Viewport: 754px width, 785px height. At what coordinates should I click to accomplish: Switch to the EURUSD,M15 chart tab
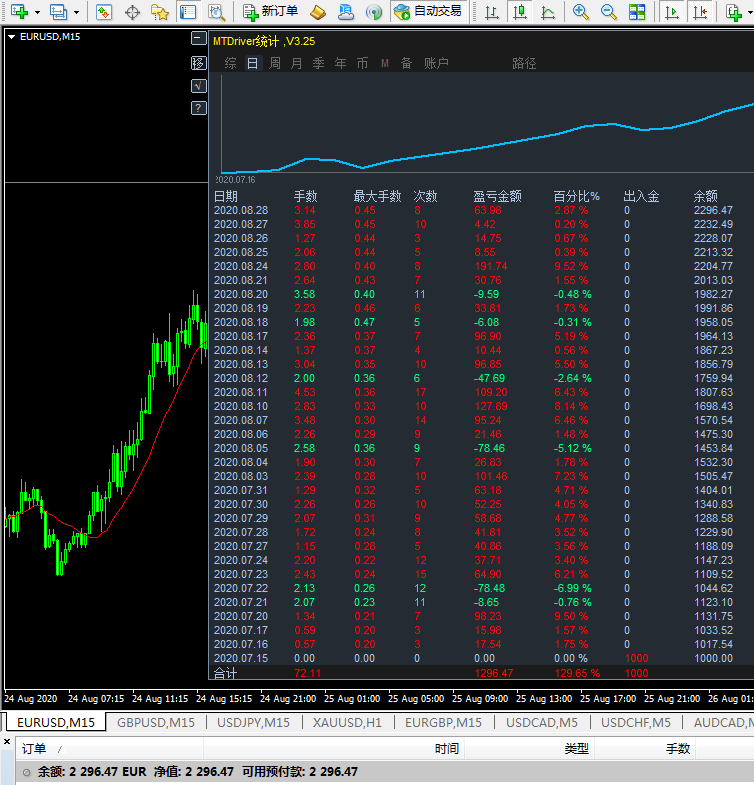click(56, 722)
